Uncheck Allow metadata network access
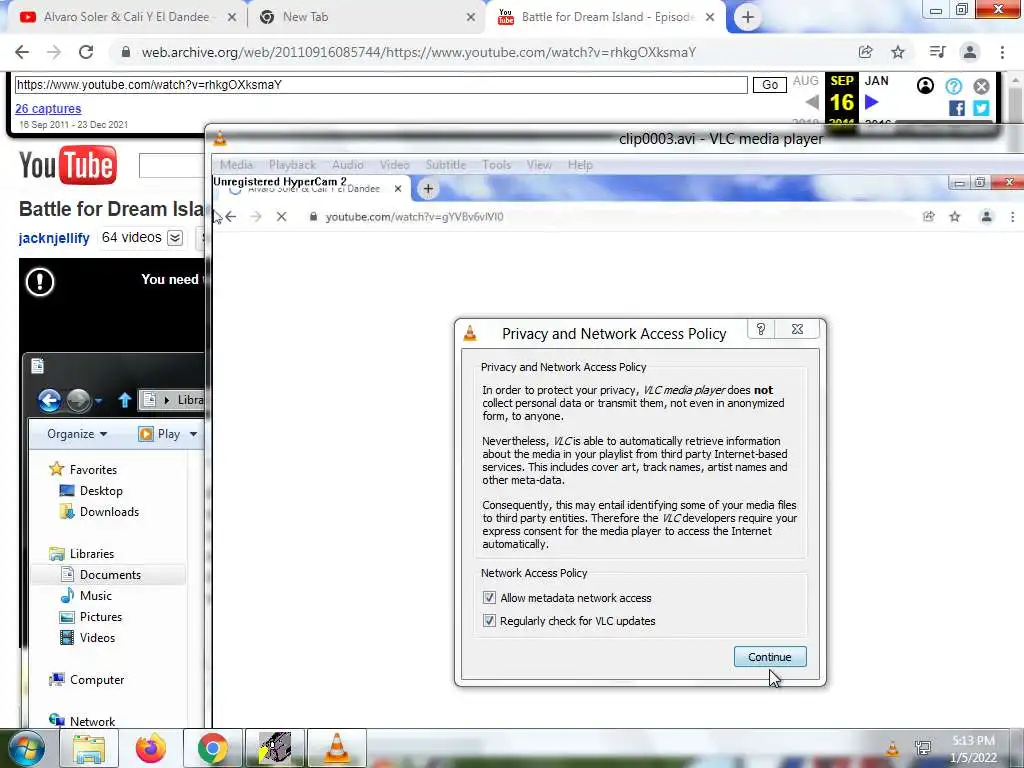1024x768 pixels. tap(489, 598)
